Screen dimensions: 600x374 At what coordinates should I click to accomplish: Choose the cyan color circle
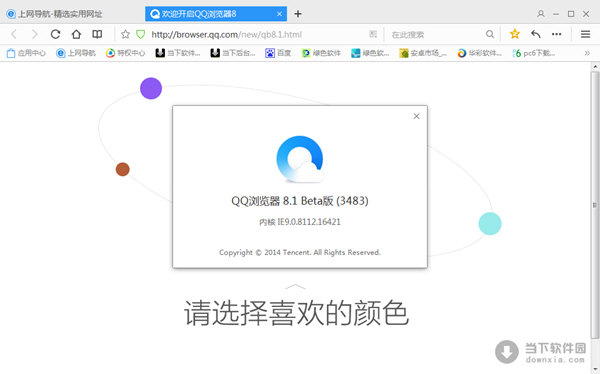pos(490,224)
